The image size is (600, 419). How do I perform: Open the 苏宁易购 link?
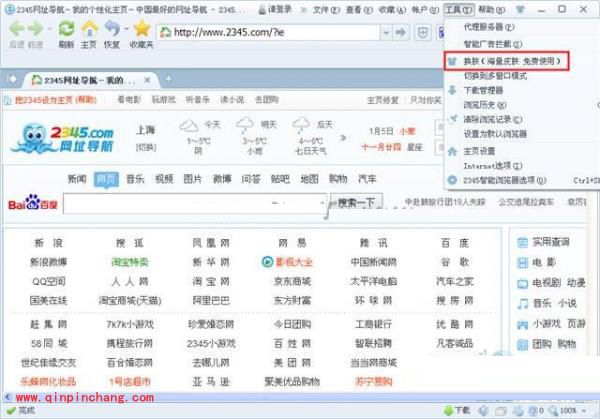pyautogui.click(x=373, y=382)
